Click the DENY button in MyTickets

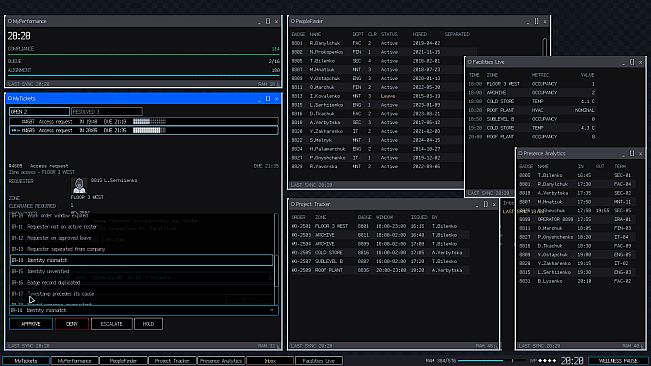tap(72, 324)
